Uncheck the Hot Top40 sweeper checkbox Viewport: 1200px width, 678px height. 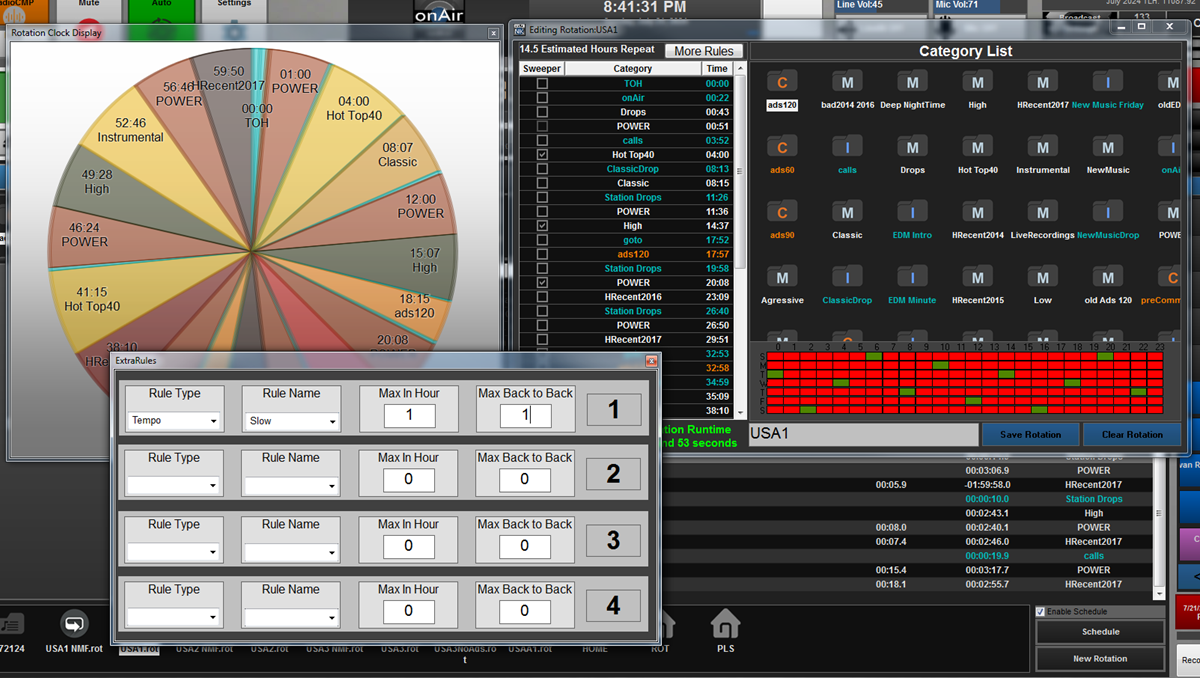pyautogui.click(x=542, y=155)
